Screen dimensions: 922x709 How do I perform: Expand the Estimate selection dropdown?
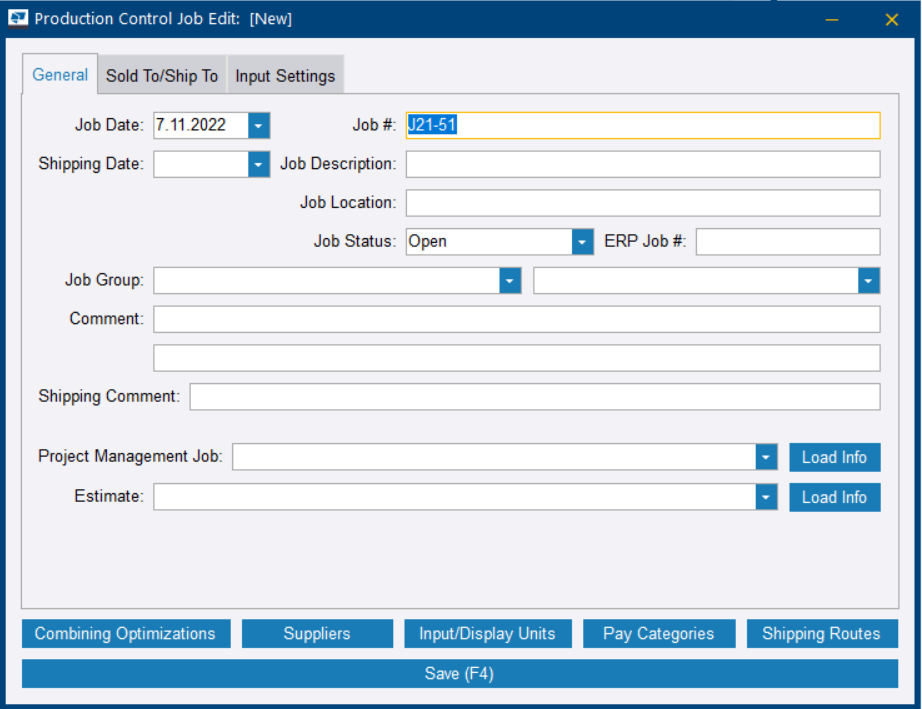tap(765, 497)
